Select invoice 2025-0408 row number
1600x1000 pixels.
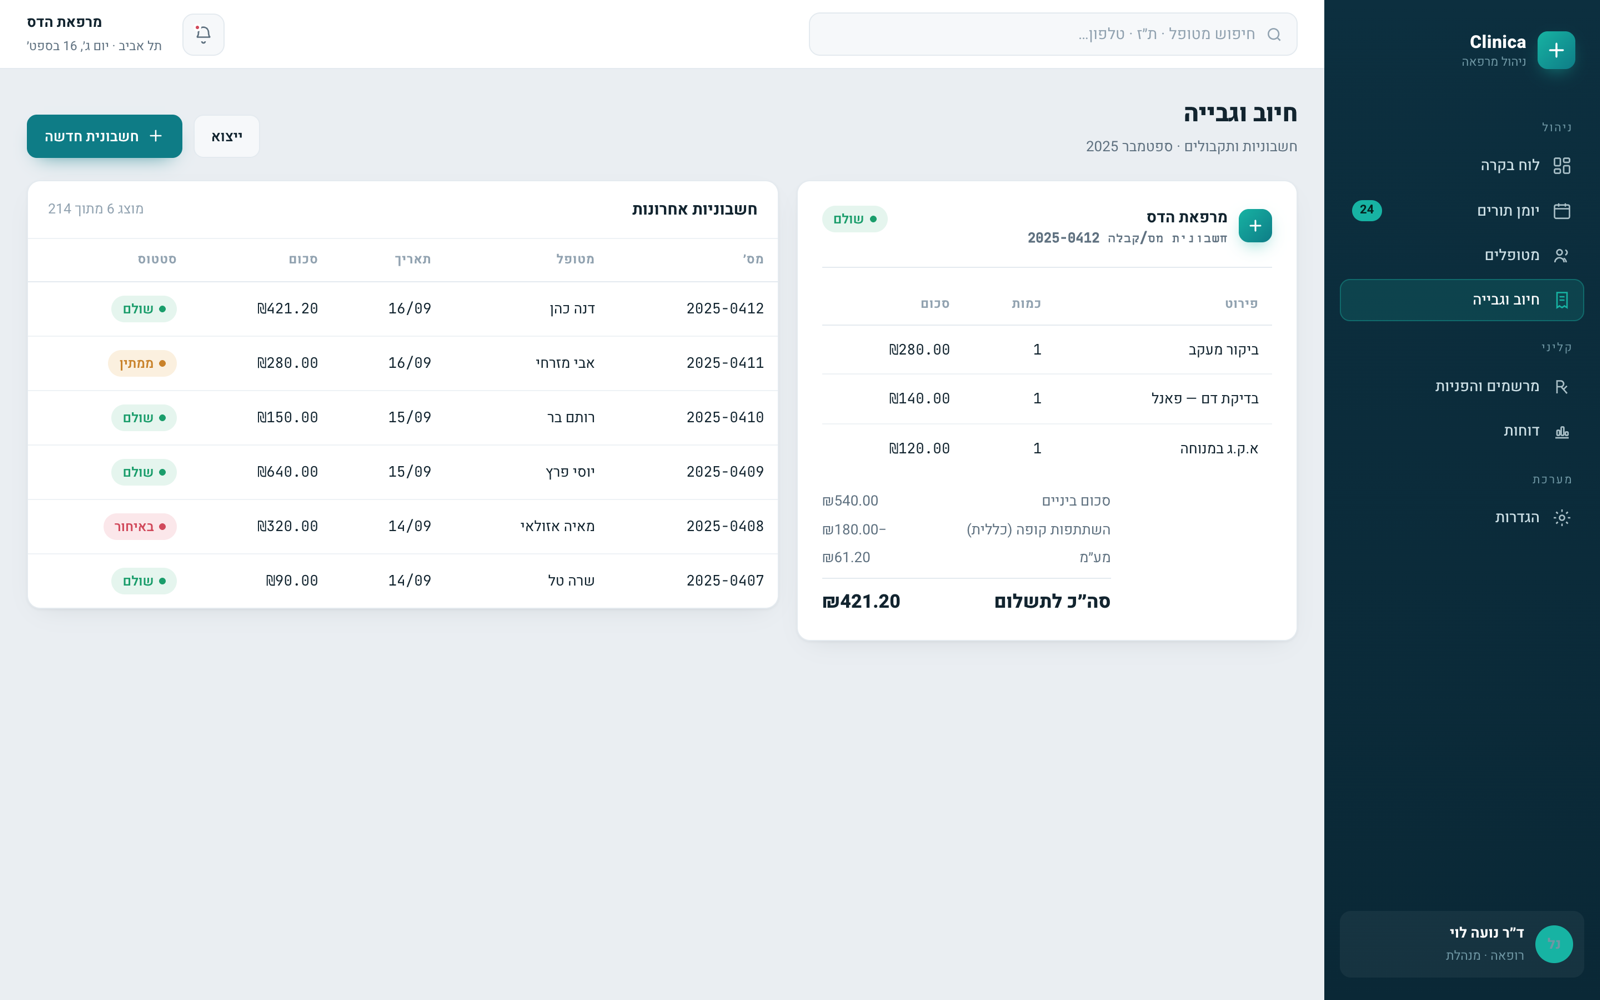pos(725,526)
